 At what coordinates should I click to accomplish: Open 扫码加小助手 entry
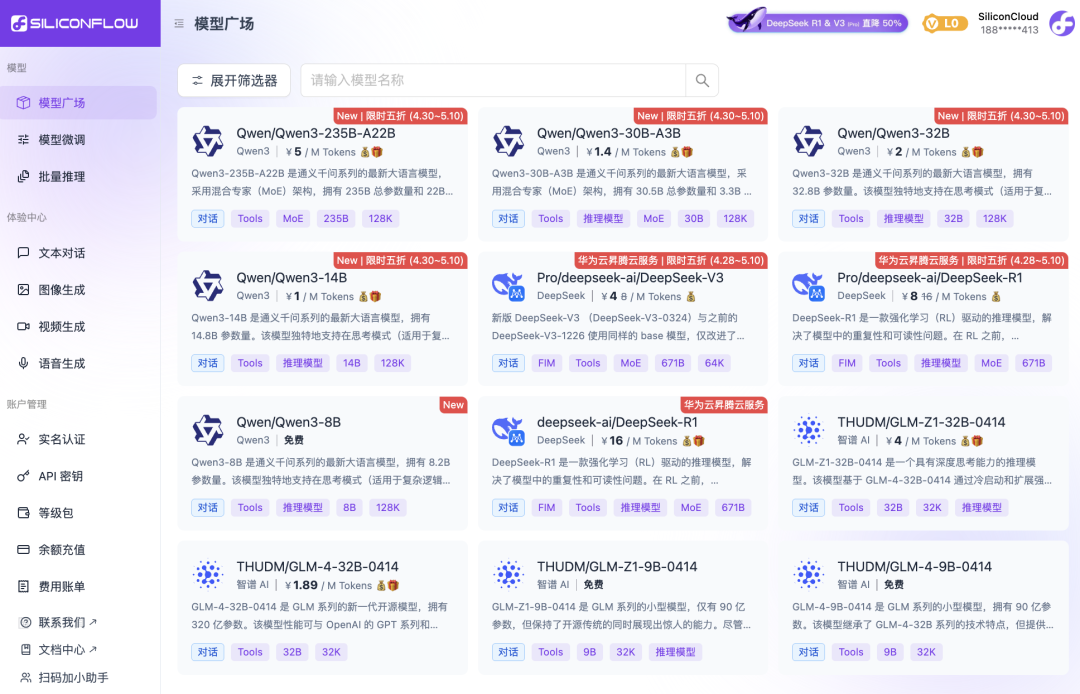coord(73,677)
